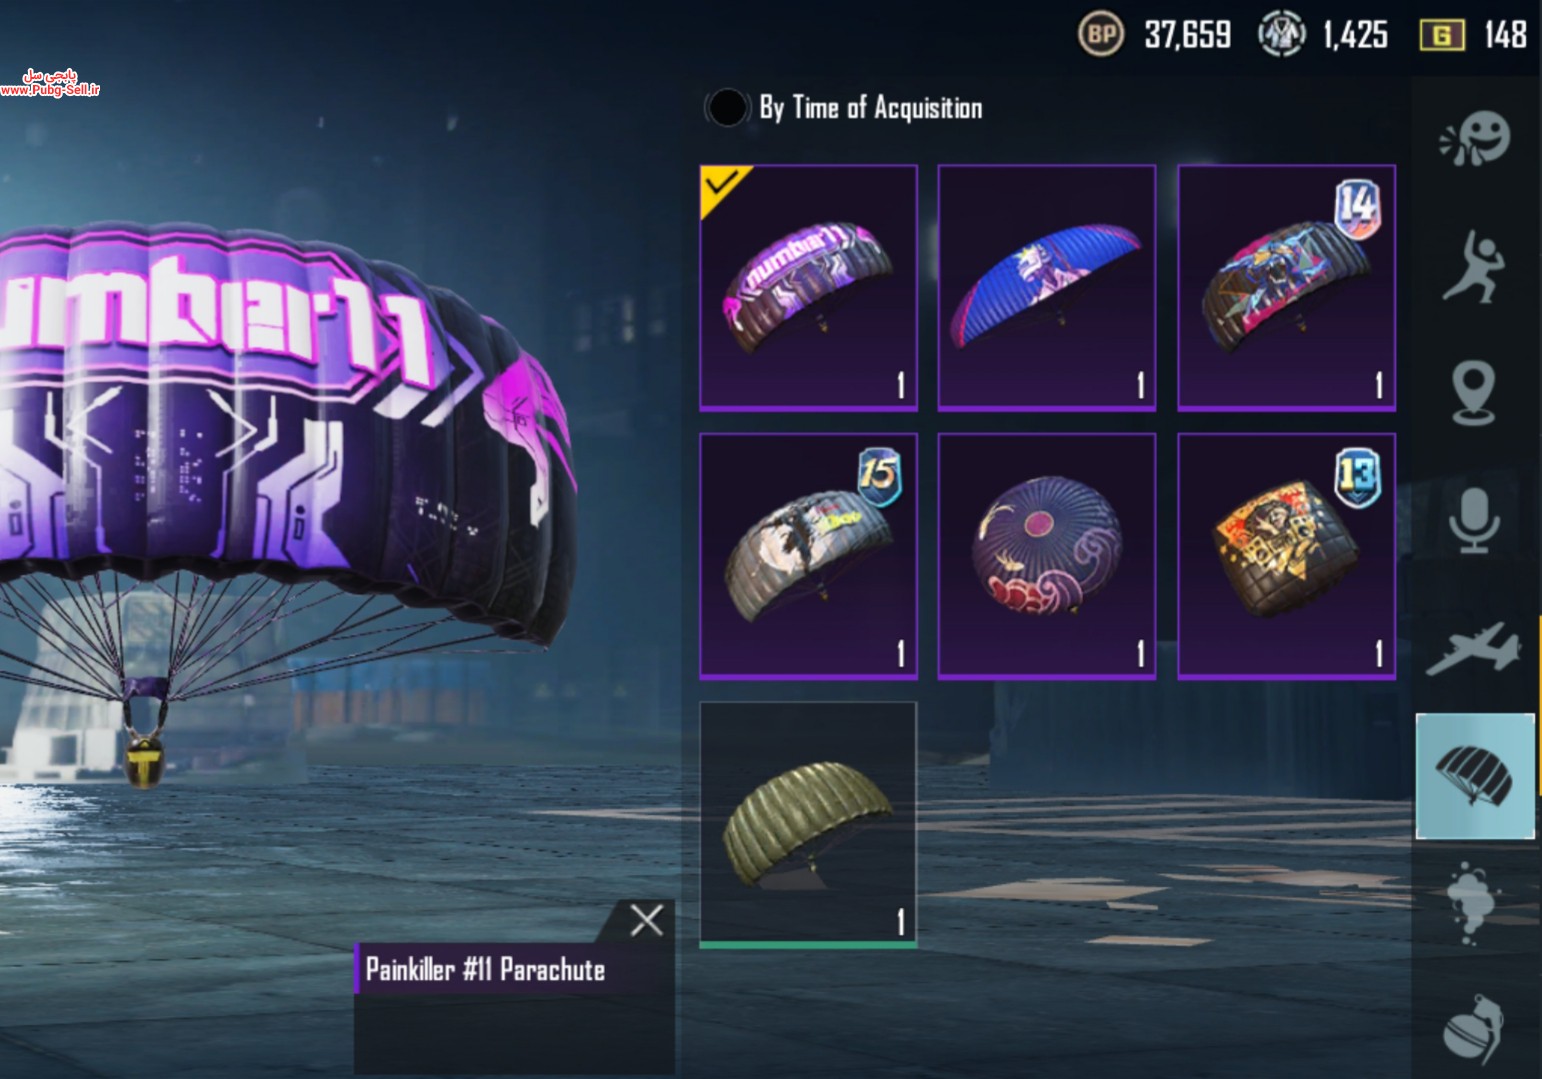Pick the parachute with badge 15
Viewport: 1542px width, 1079px height.
[x=808, y=556]
